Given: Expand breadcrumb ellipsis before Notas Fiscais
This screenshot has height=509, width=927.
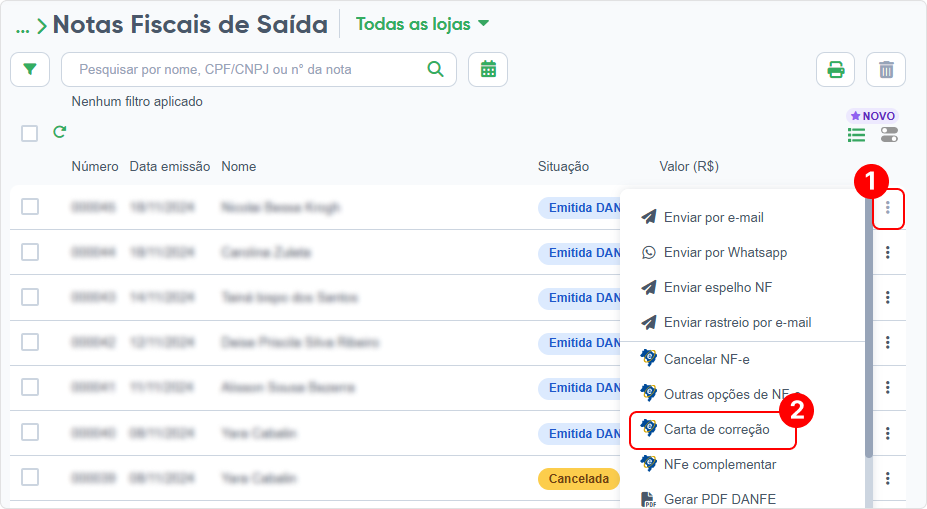Looking at the screenshot, I should coord(22,27).
